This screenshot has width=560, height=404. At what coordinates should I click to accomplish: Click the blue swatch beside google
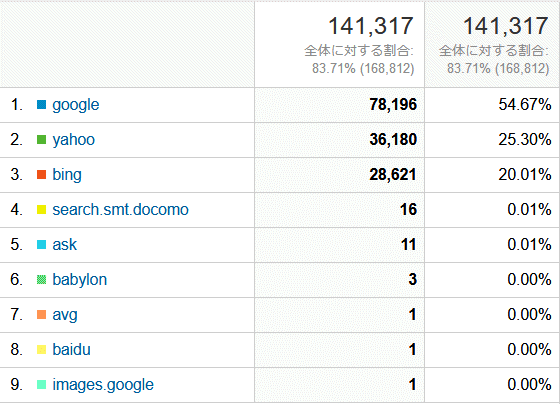(x=41, y=105)
